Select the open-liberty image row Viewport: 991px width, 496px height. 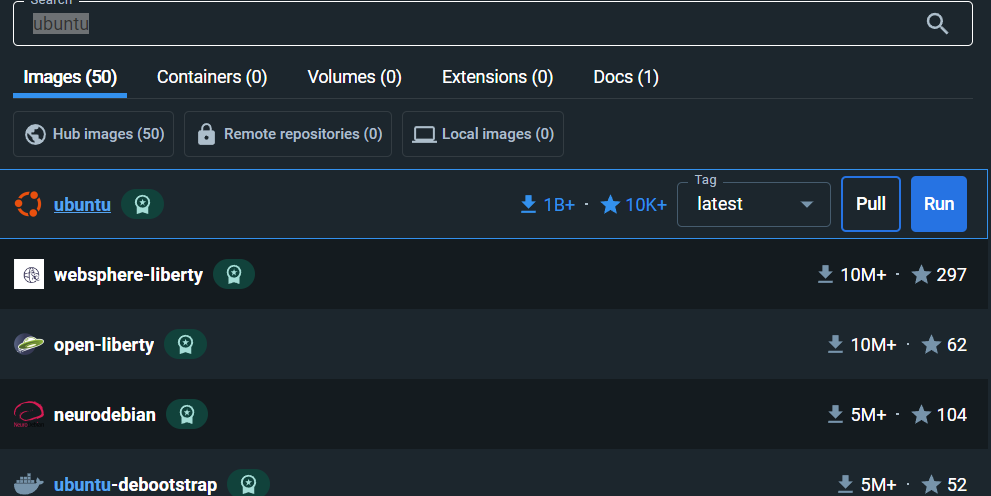(x=494, y=344)
